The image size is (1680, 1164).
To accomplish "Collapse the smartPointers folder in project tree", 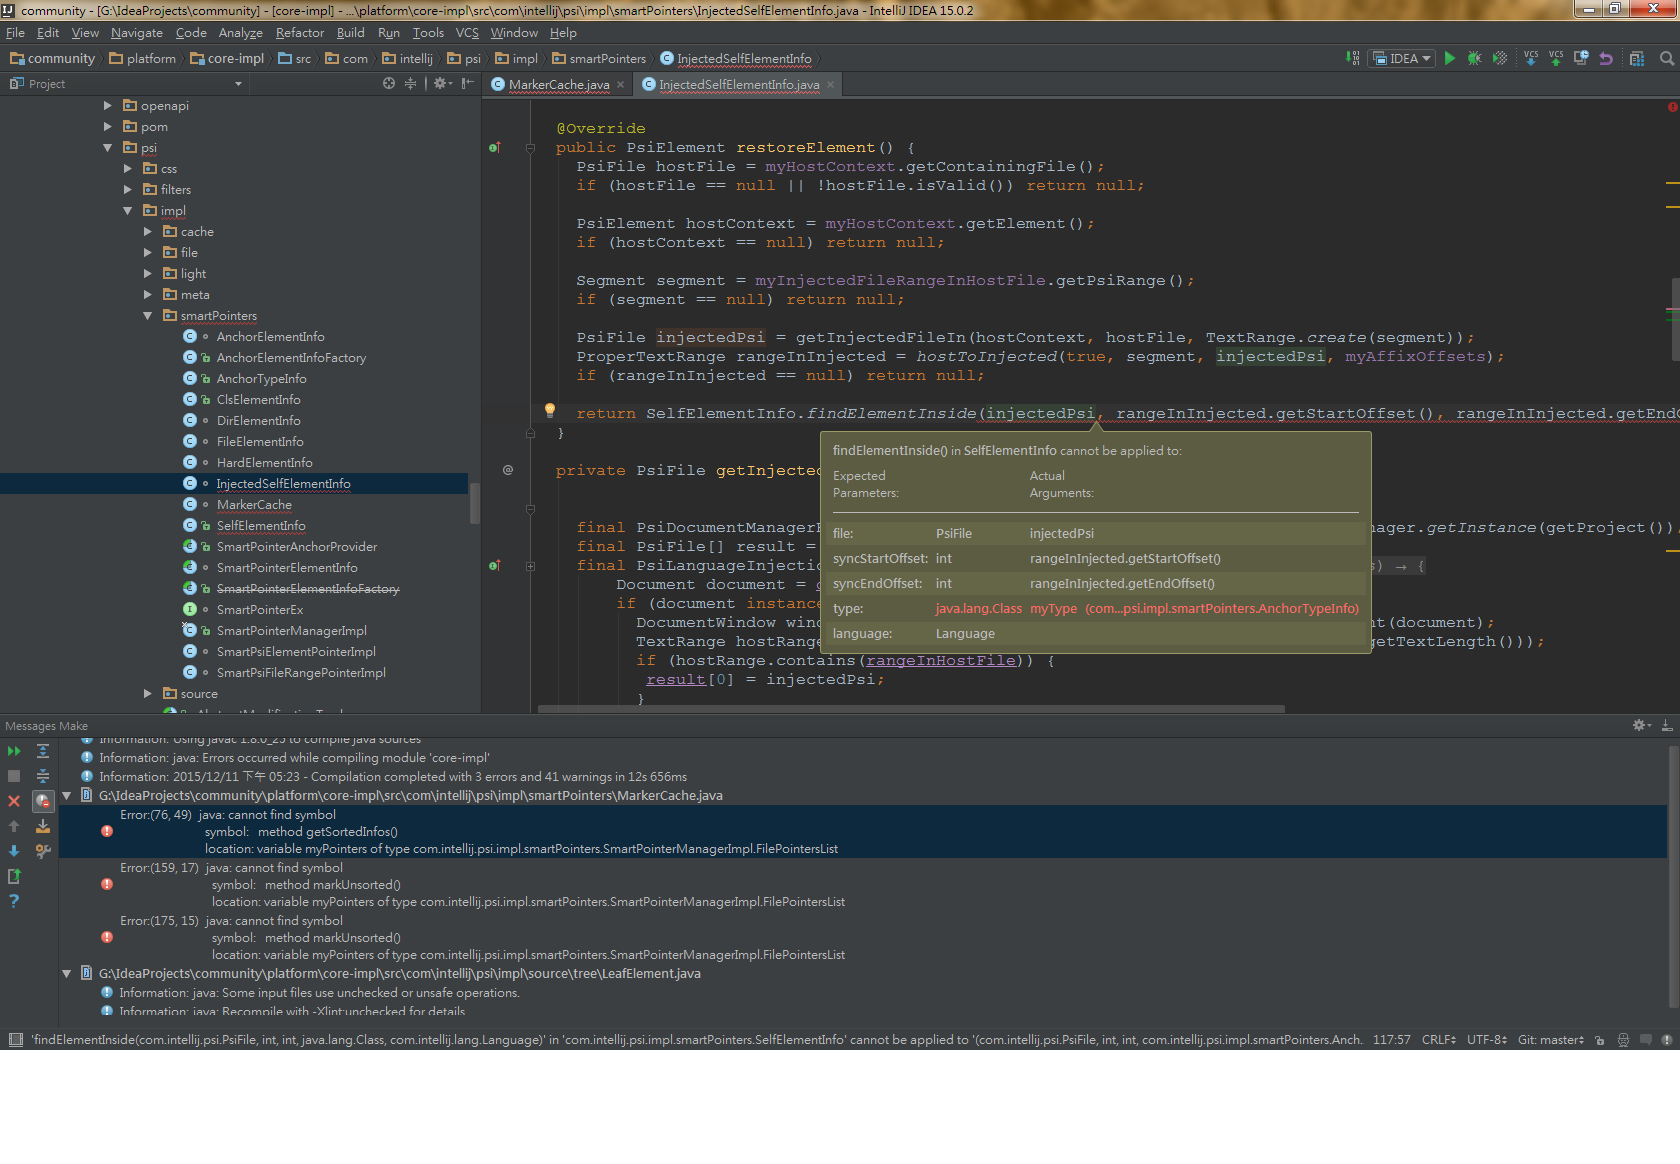I will pyautogui.click(x=148, y=316).
